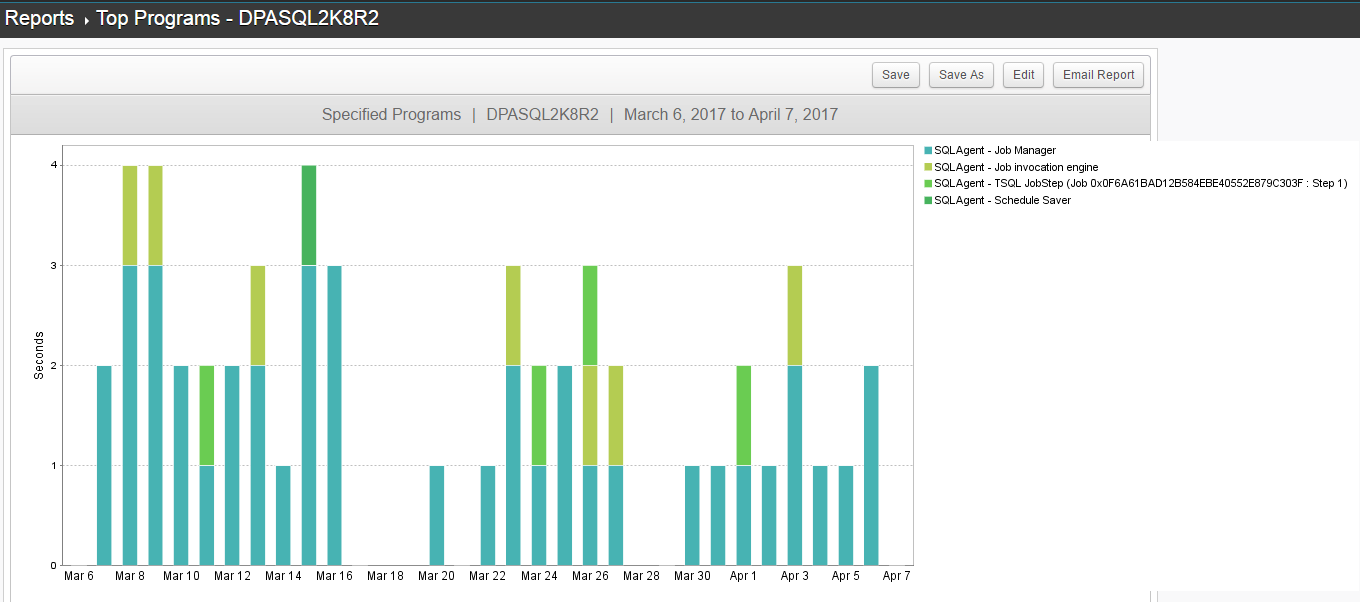Click the bright green segment at Apr 1
This screenshot has width=1360, height=602.
tap(744, 415)
